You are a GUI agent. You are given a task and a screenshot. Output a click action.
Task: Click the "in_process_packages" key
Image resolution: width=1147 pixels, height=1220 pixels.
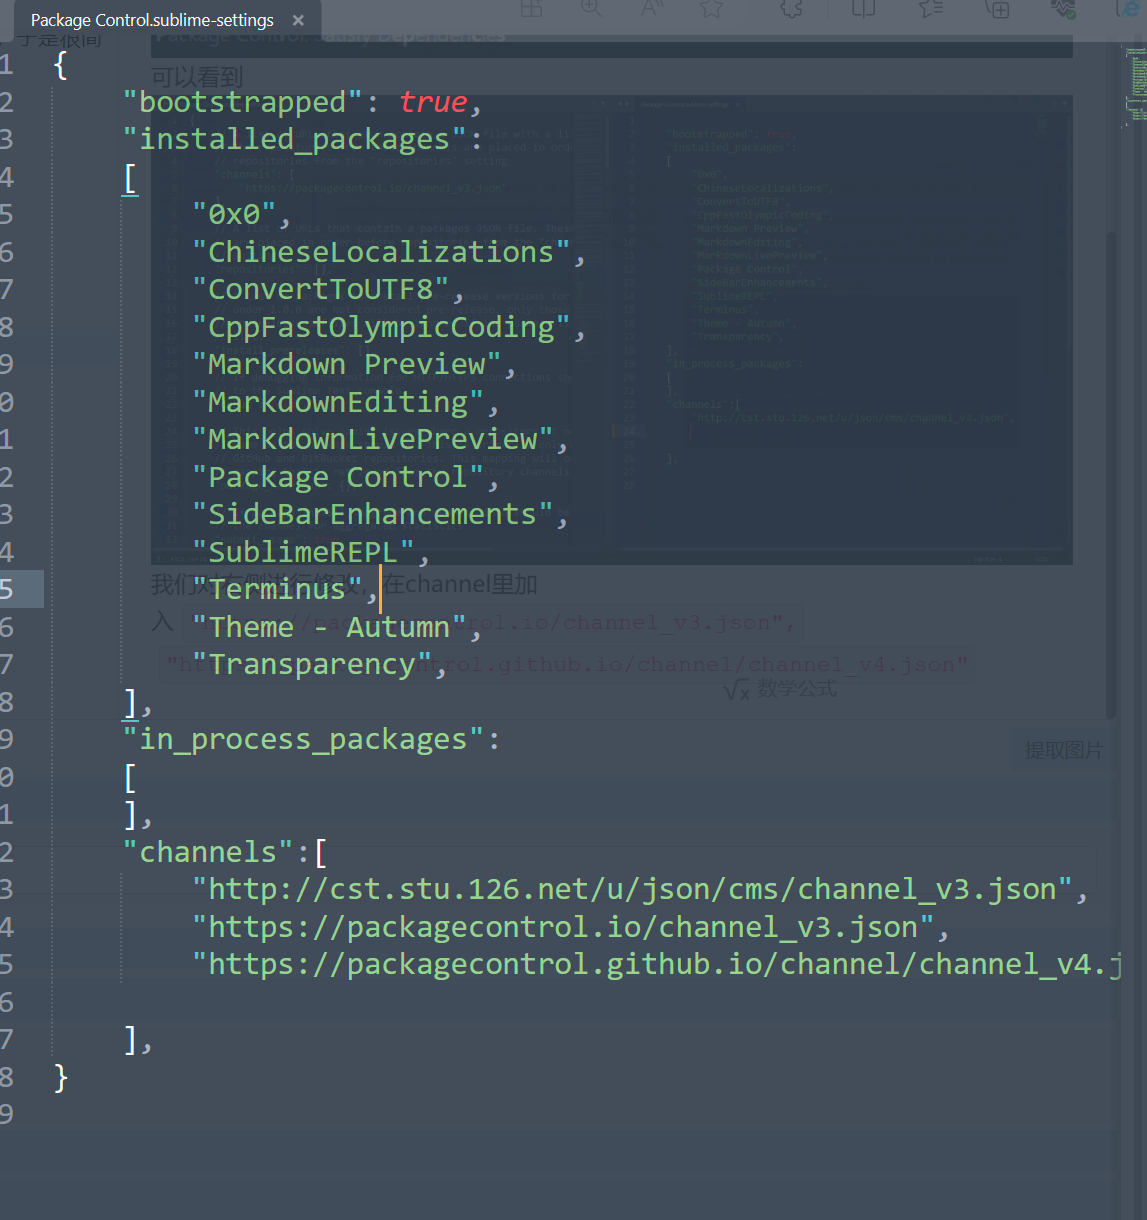pyautogui.click(x=303, y=739)
